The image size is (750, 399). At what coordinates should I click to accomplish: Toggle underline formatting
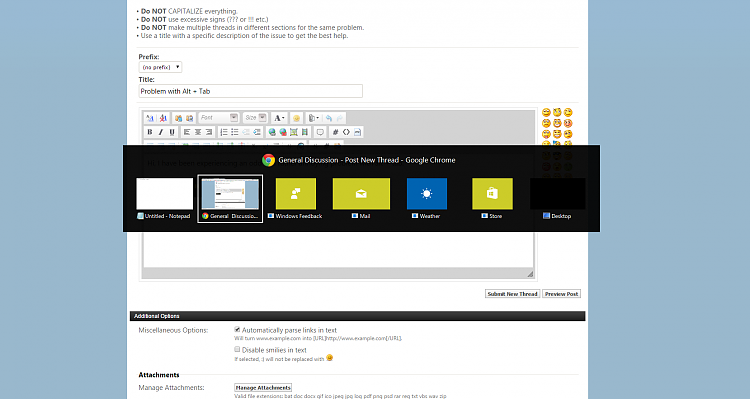coord(172,132)
